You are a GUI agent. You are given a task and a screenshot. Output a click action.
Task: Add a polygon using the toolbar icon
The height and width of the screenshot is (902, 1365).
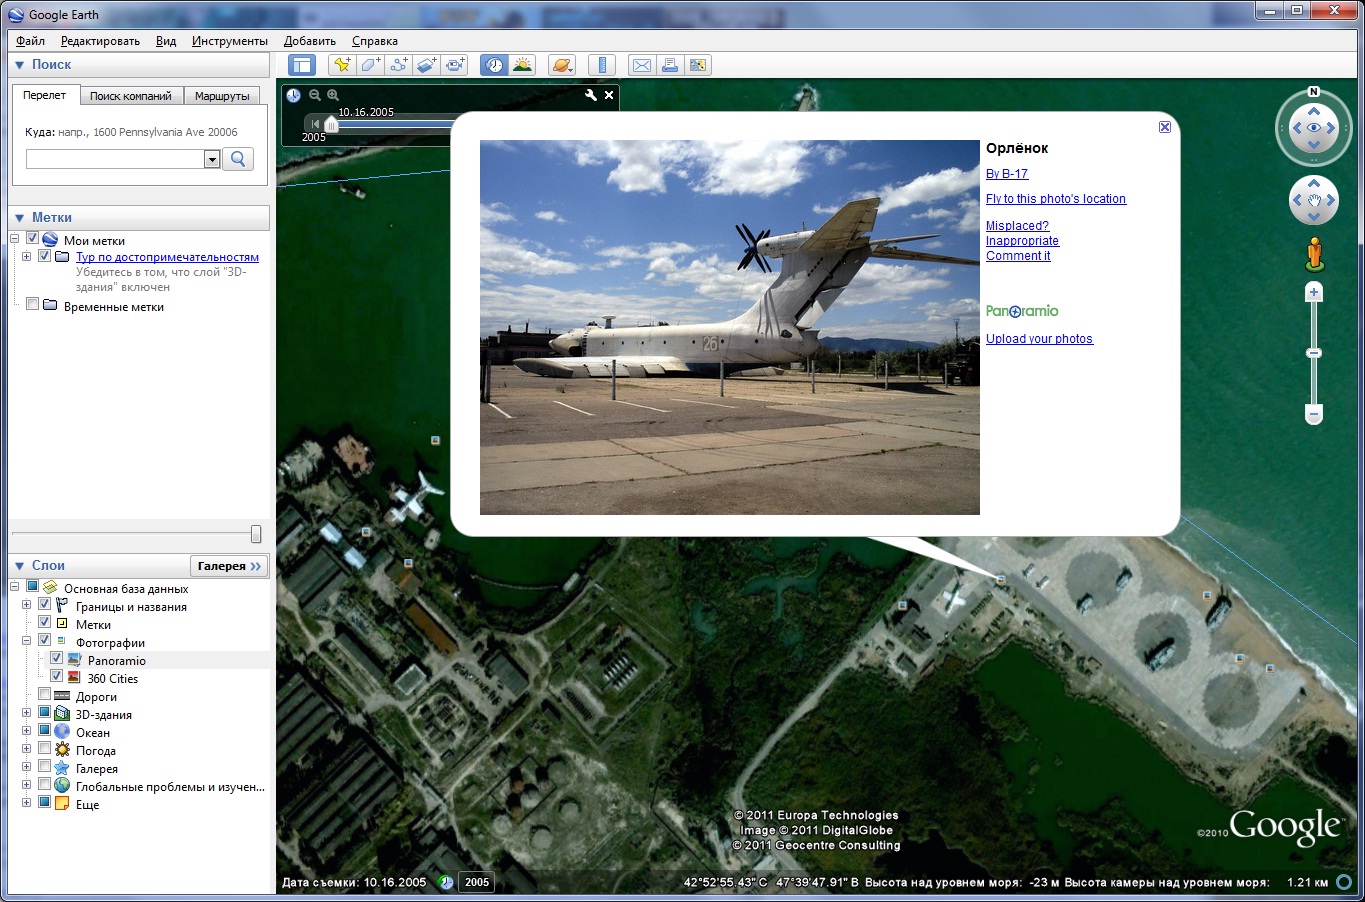click(370, 65)
